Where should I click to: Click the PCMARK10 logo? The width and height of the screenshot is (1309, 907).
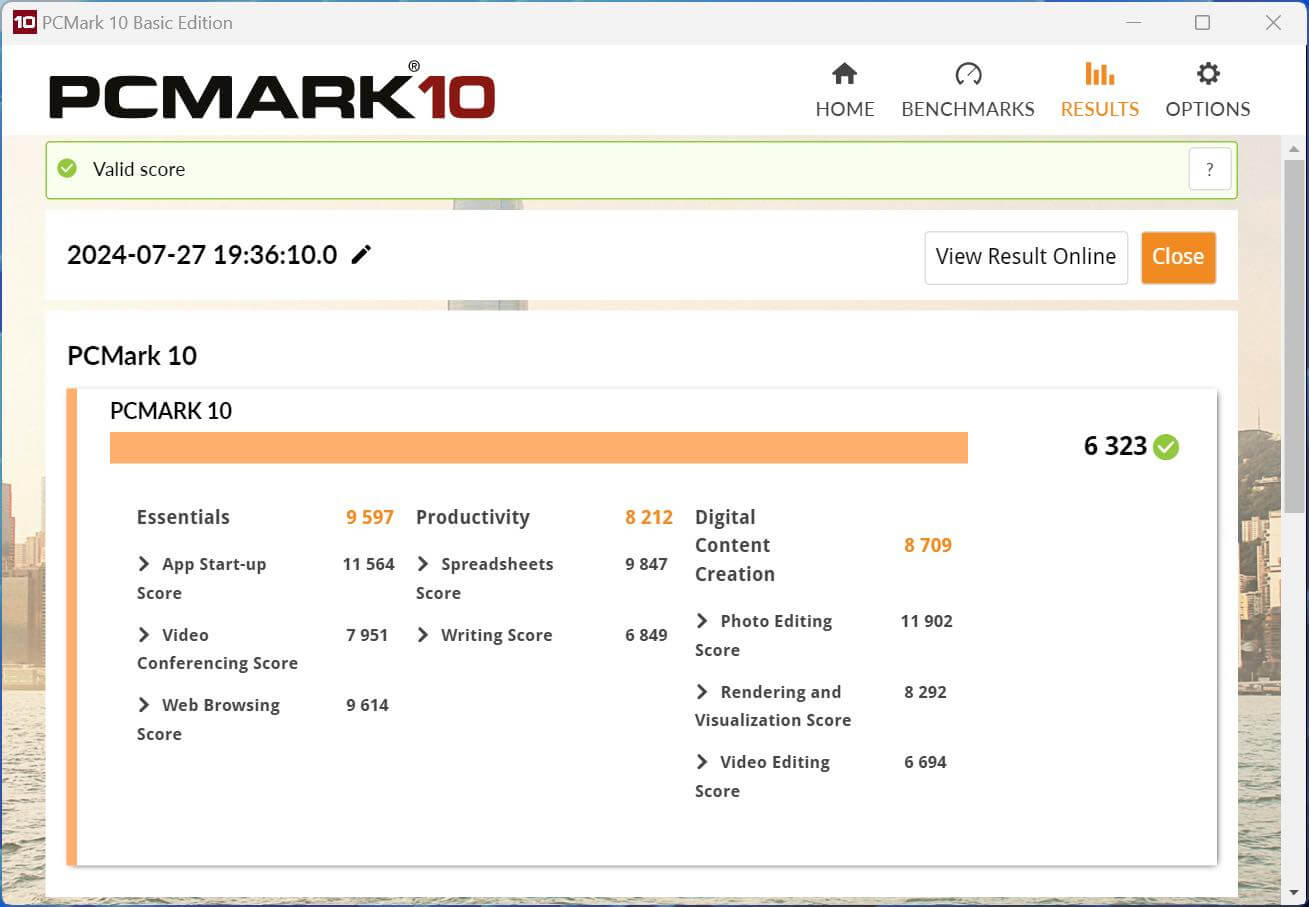click(272, 92)
